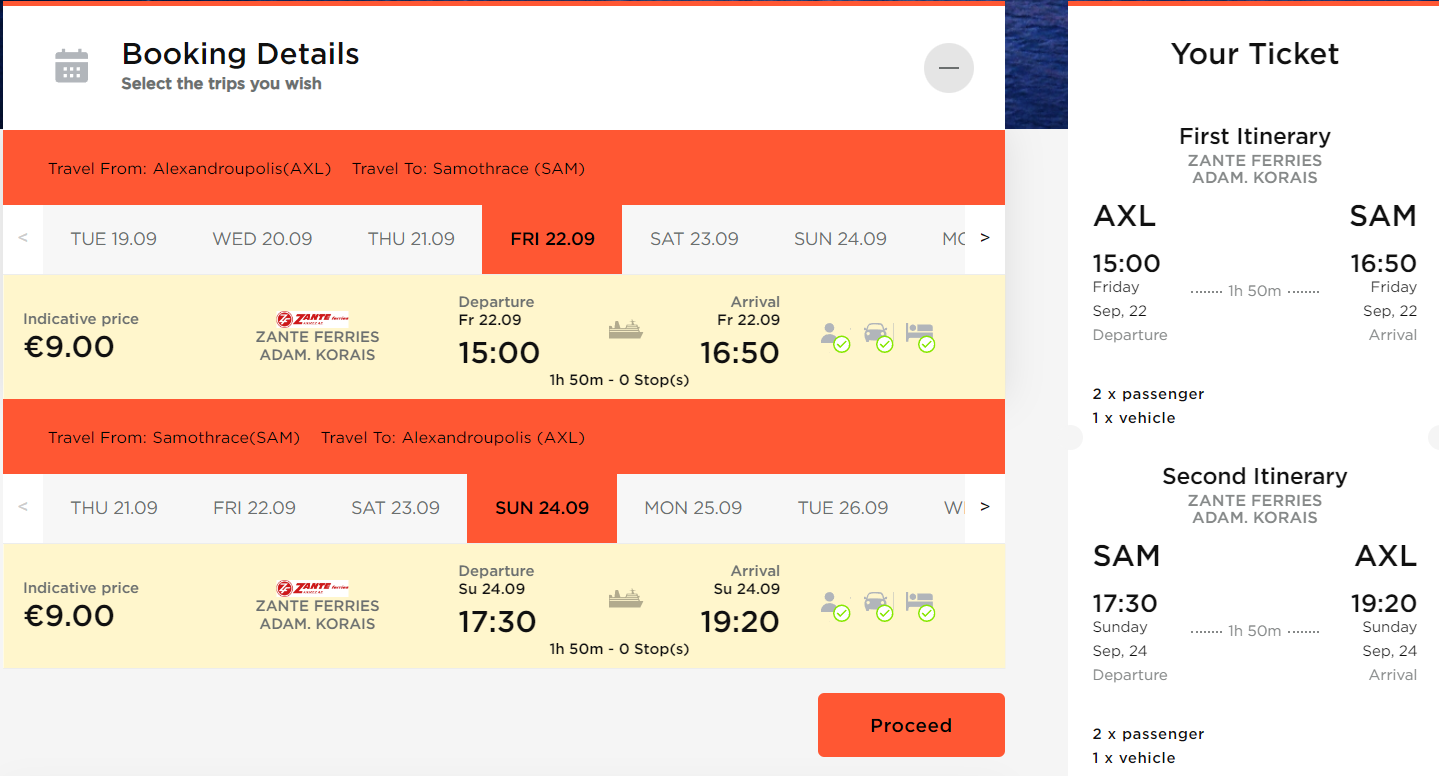Select SAT 23.09 outbound date tab
The image size is (1439, 776).
694,239
